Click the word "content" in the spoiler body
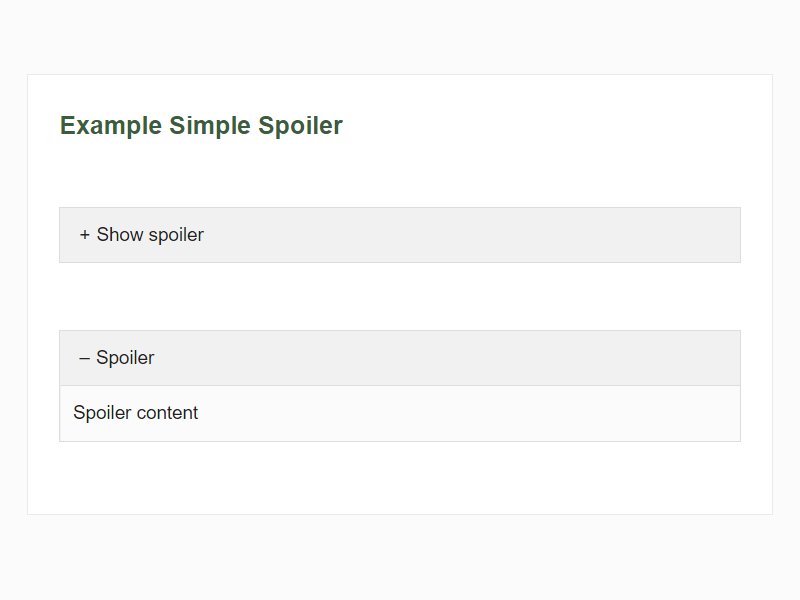Viewport: 800px width, 600px height. pyautogui.click(x=167, y=413)
